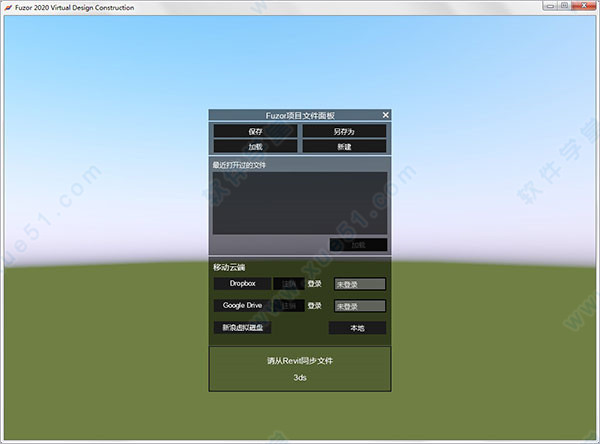The width and height of the screenshot is (600, 444).
Task: Click the 最近打开过的文件 label
Action: (239, 165)
